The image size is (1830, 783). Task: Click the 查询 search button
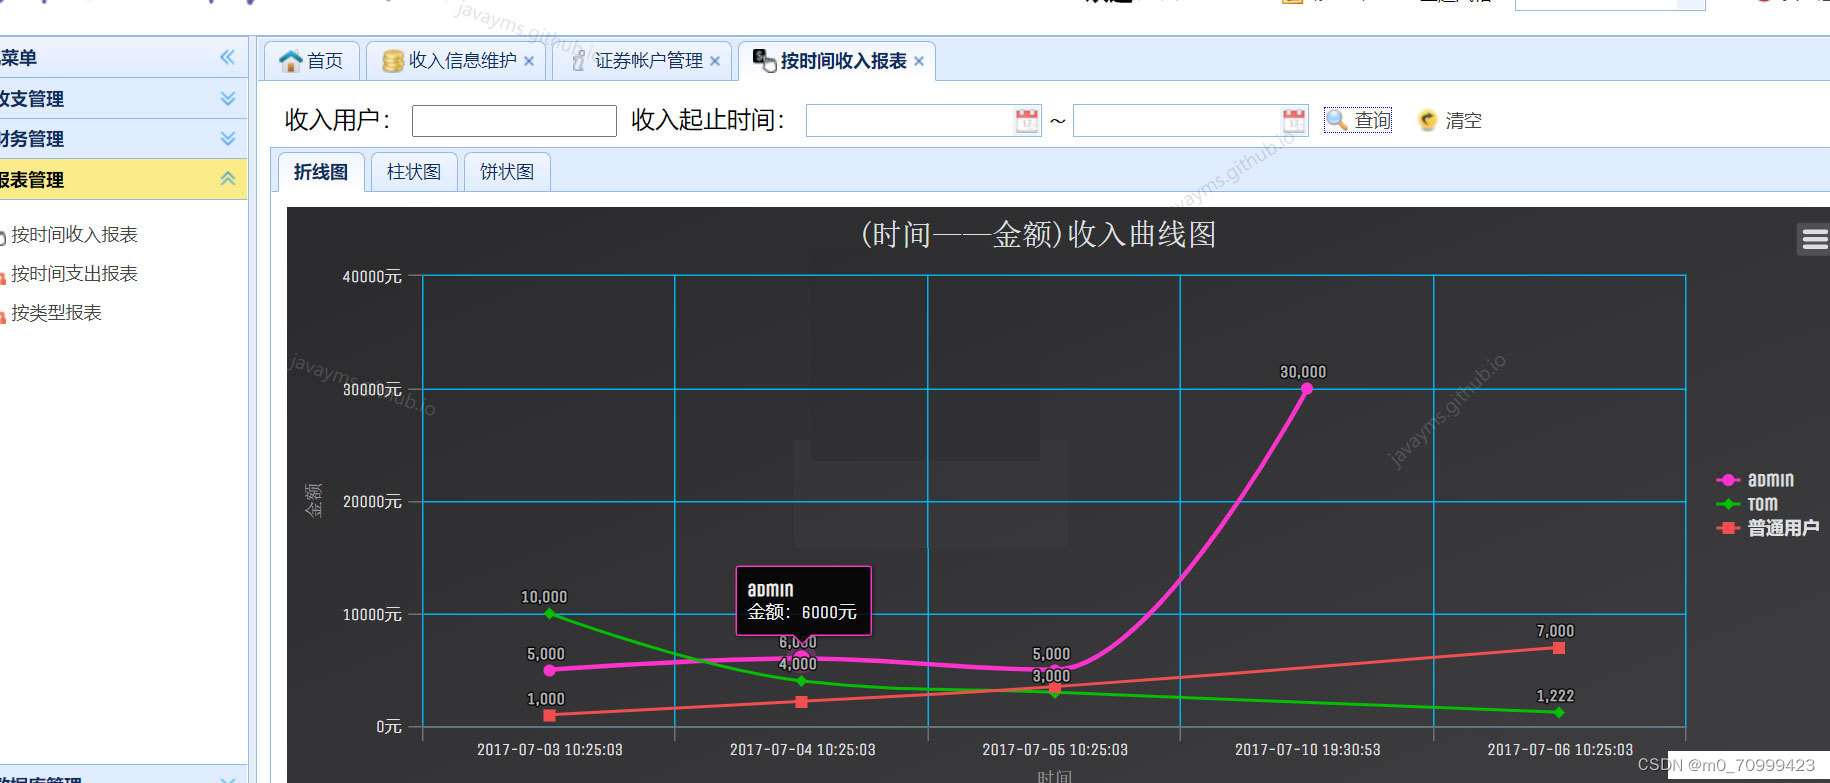click(1358, 120)
